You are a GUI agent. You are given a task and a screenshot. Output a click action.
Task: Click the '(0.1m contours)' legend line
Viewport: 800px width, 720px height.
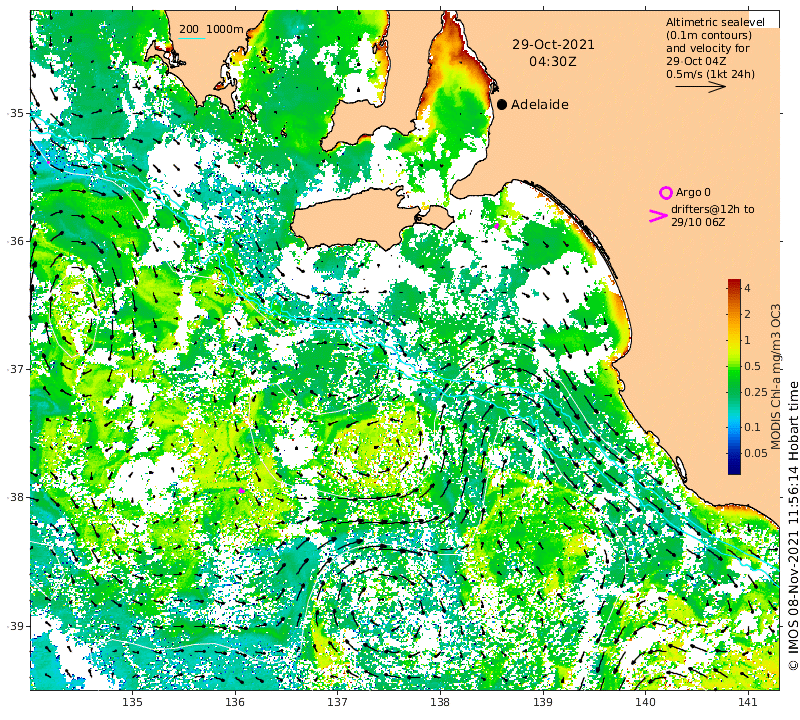click(709, 35)
